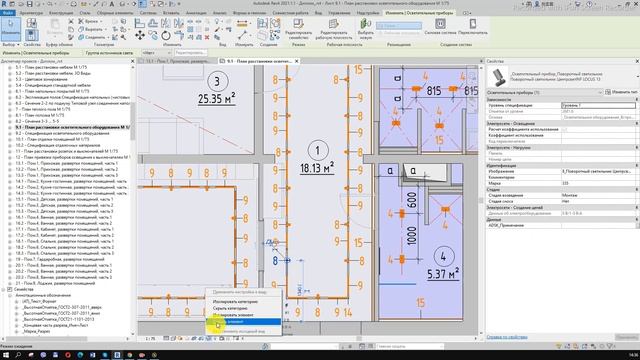Click the Cut (scissors) clipboard icon

tap(71, 21)
